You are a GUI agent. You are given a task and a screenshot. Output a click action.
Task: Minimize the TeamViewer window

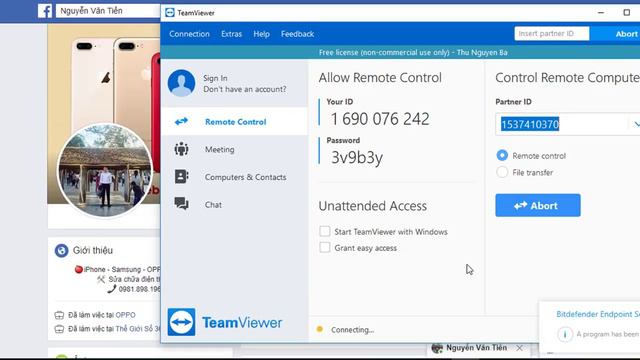click(x=601, y=13)
